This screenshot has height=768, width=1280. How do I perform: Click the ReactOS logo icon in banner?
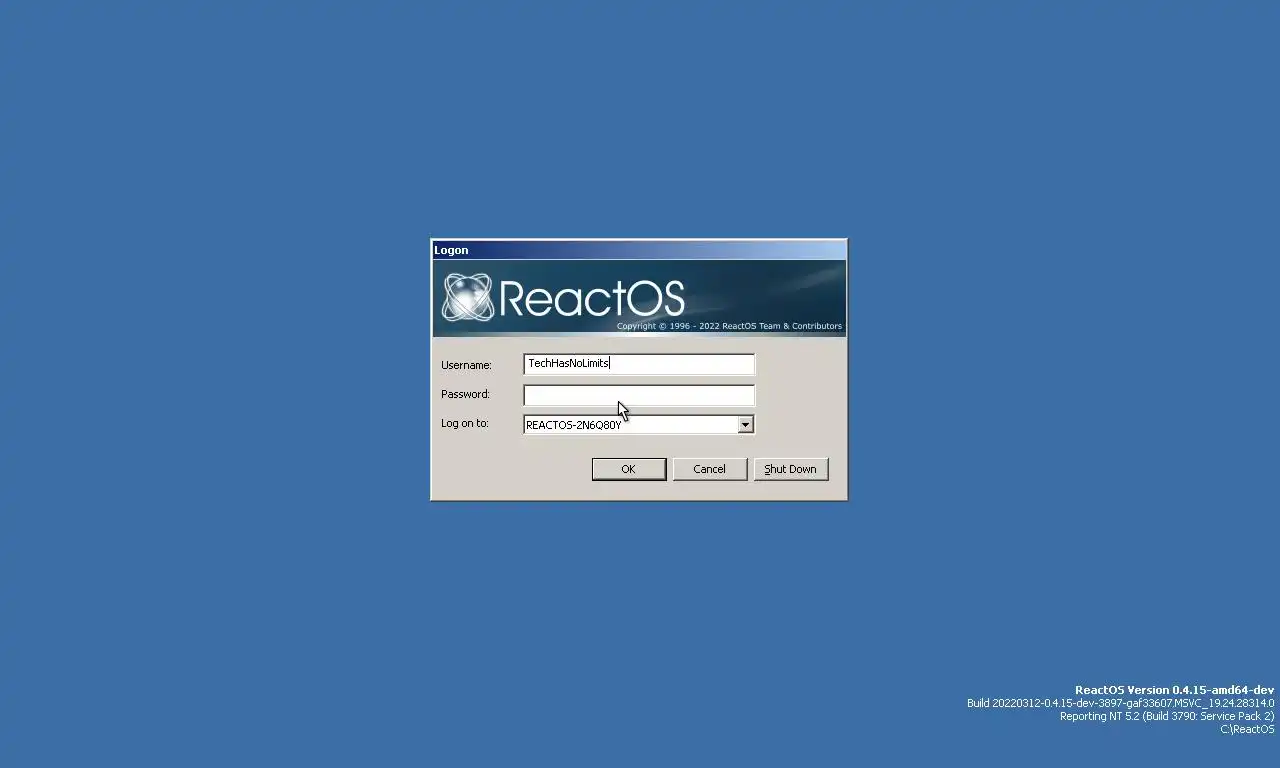click(467, 297)
